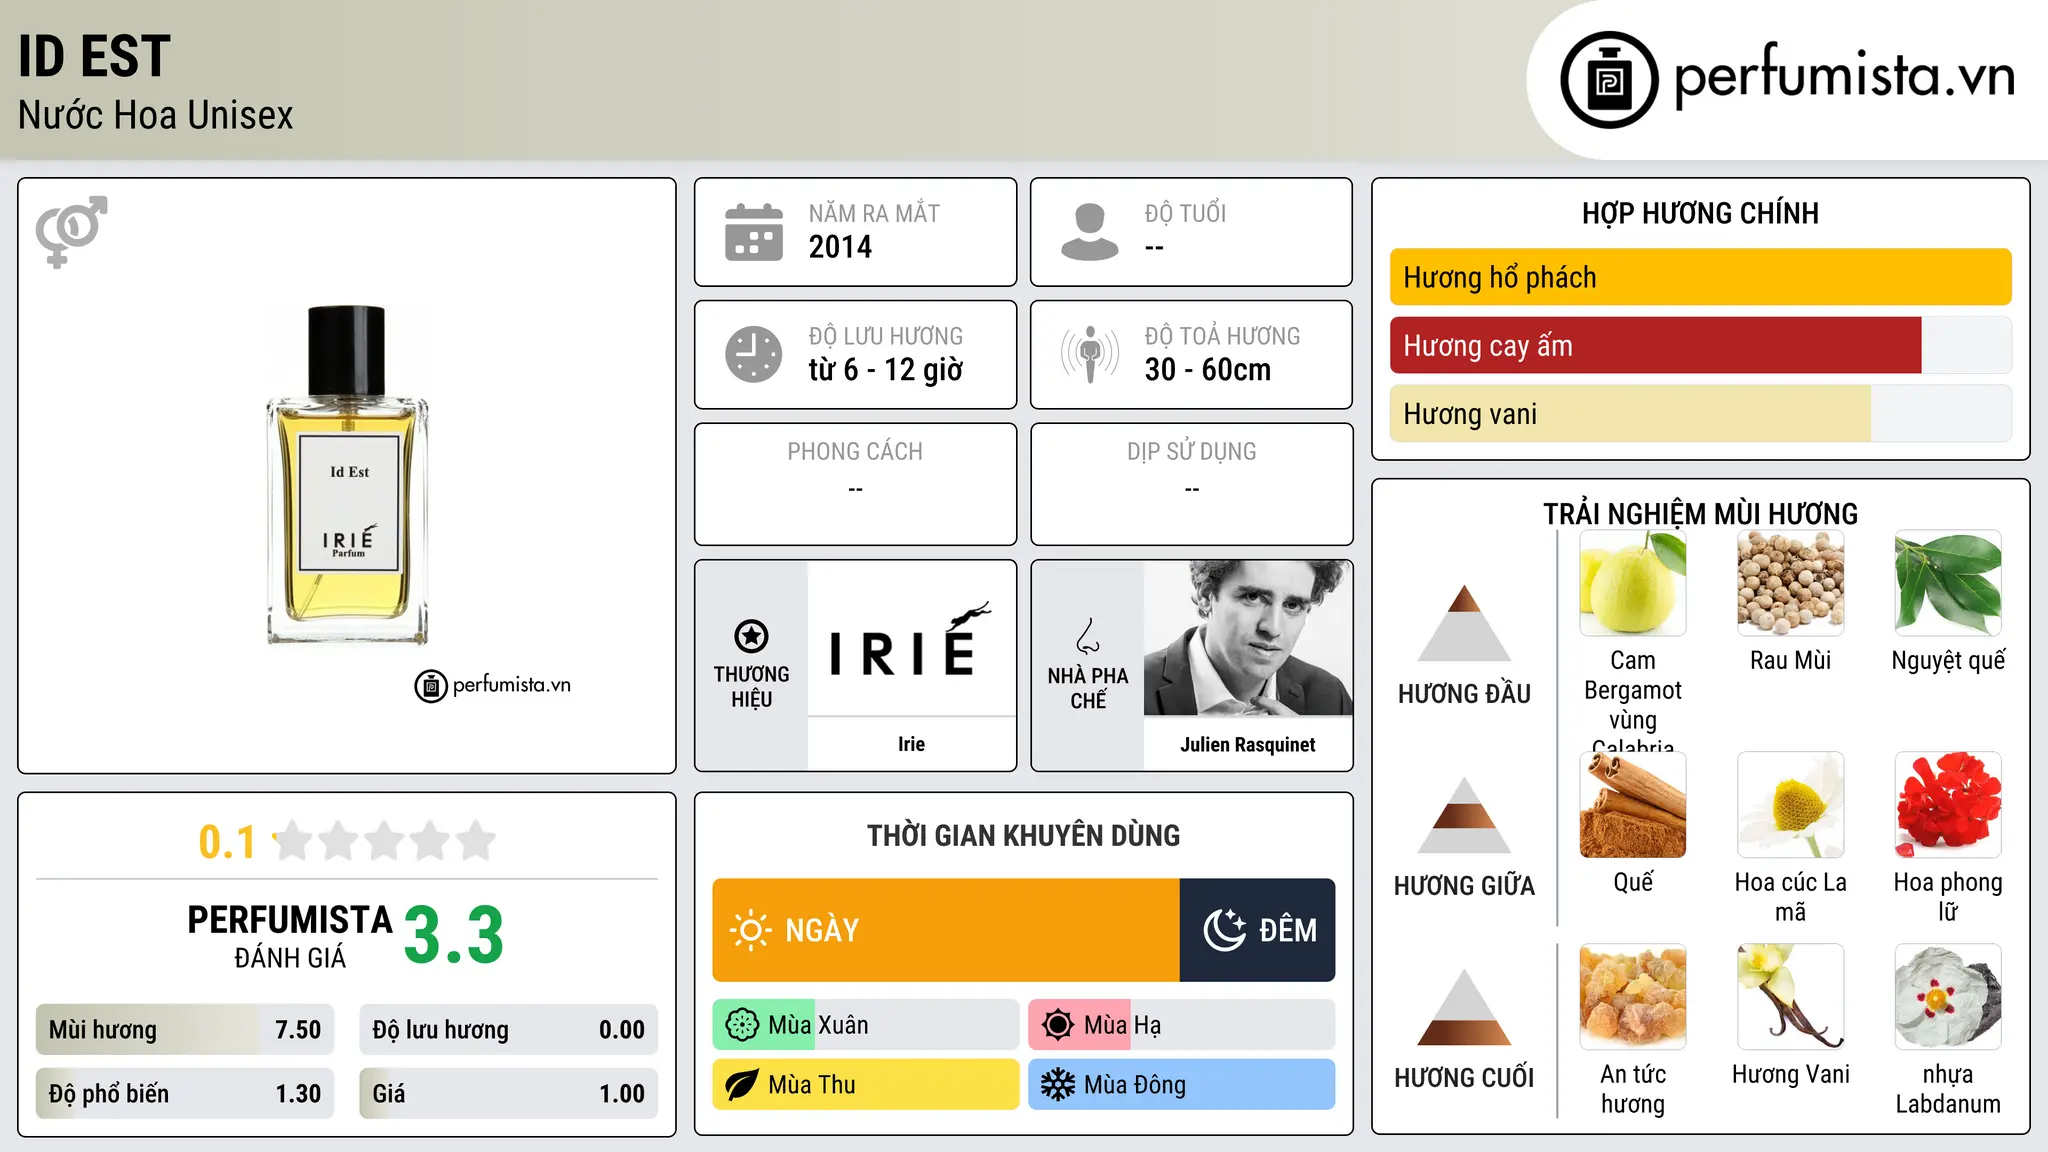This screenshot has height=1152, width=2048.
Task: Open the Nguyệt quế note image
Action: (1948, 583)
